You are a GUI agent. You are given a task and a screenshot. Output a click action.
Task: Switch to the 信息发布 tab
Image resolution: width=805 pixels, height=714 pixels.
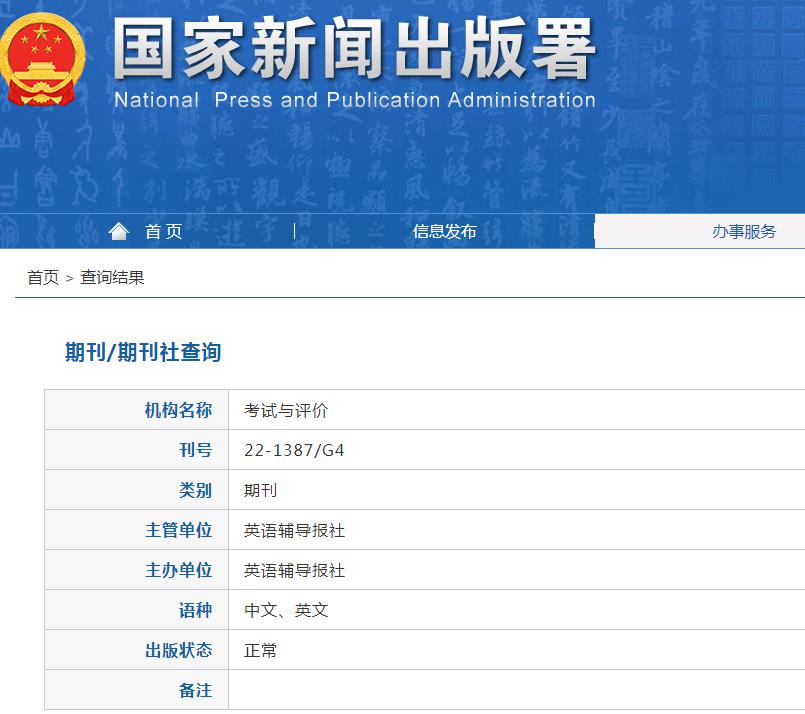[444, 231]
